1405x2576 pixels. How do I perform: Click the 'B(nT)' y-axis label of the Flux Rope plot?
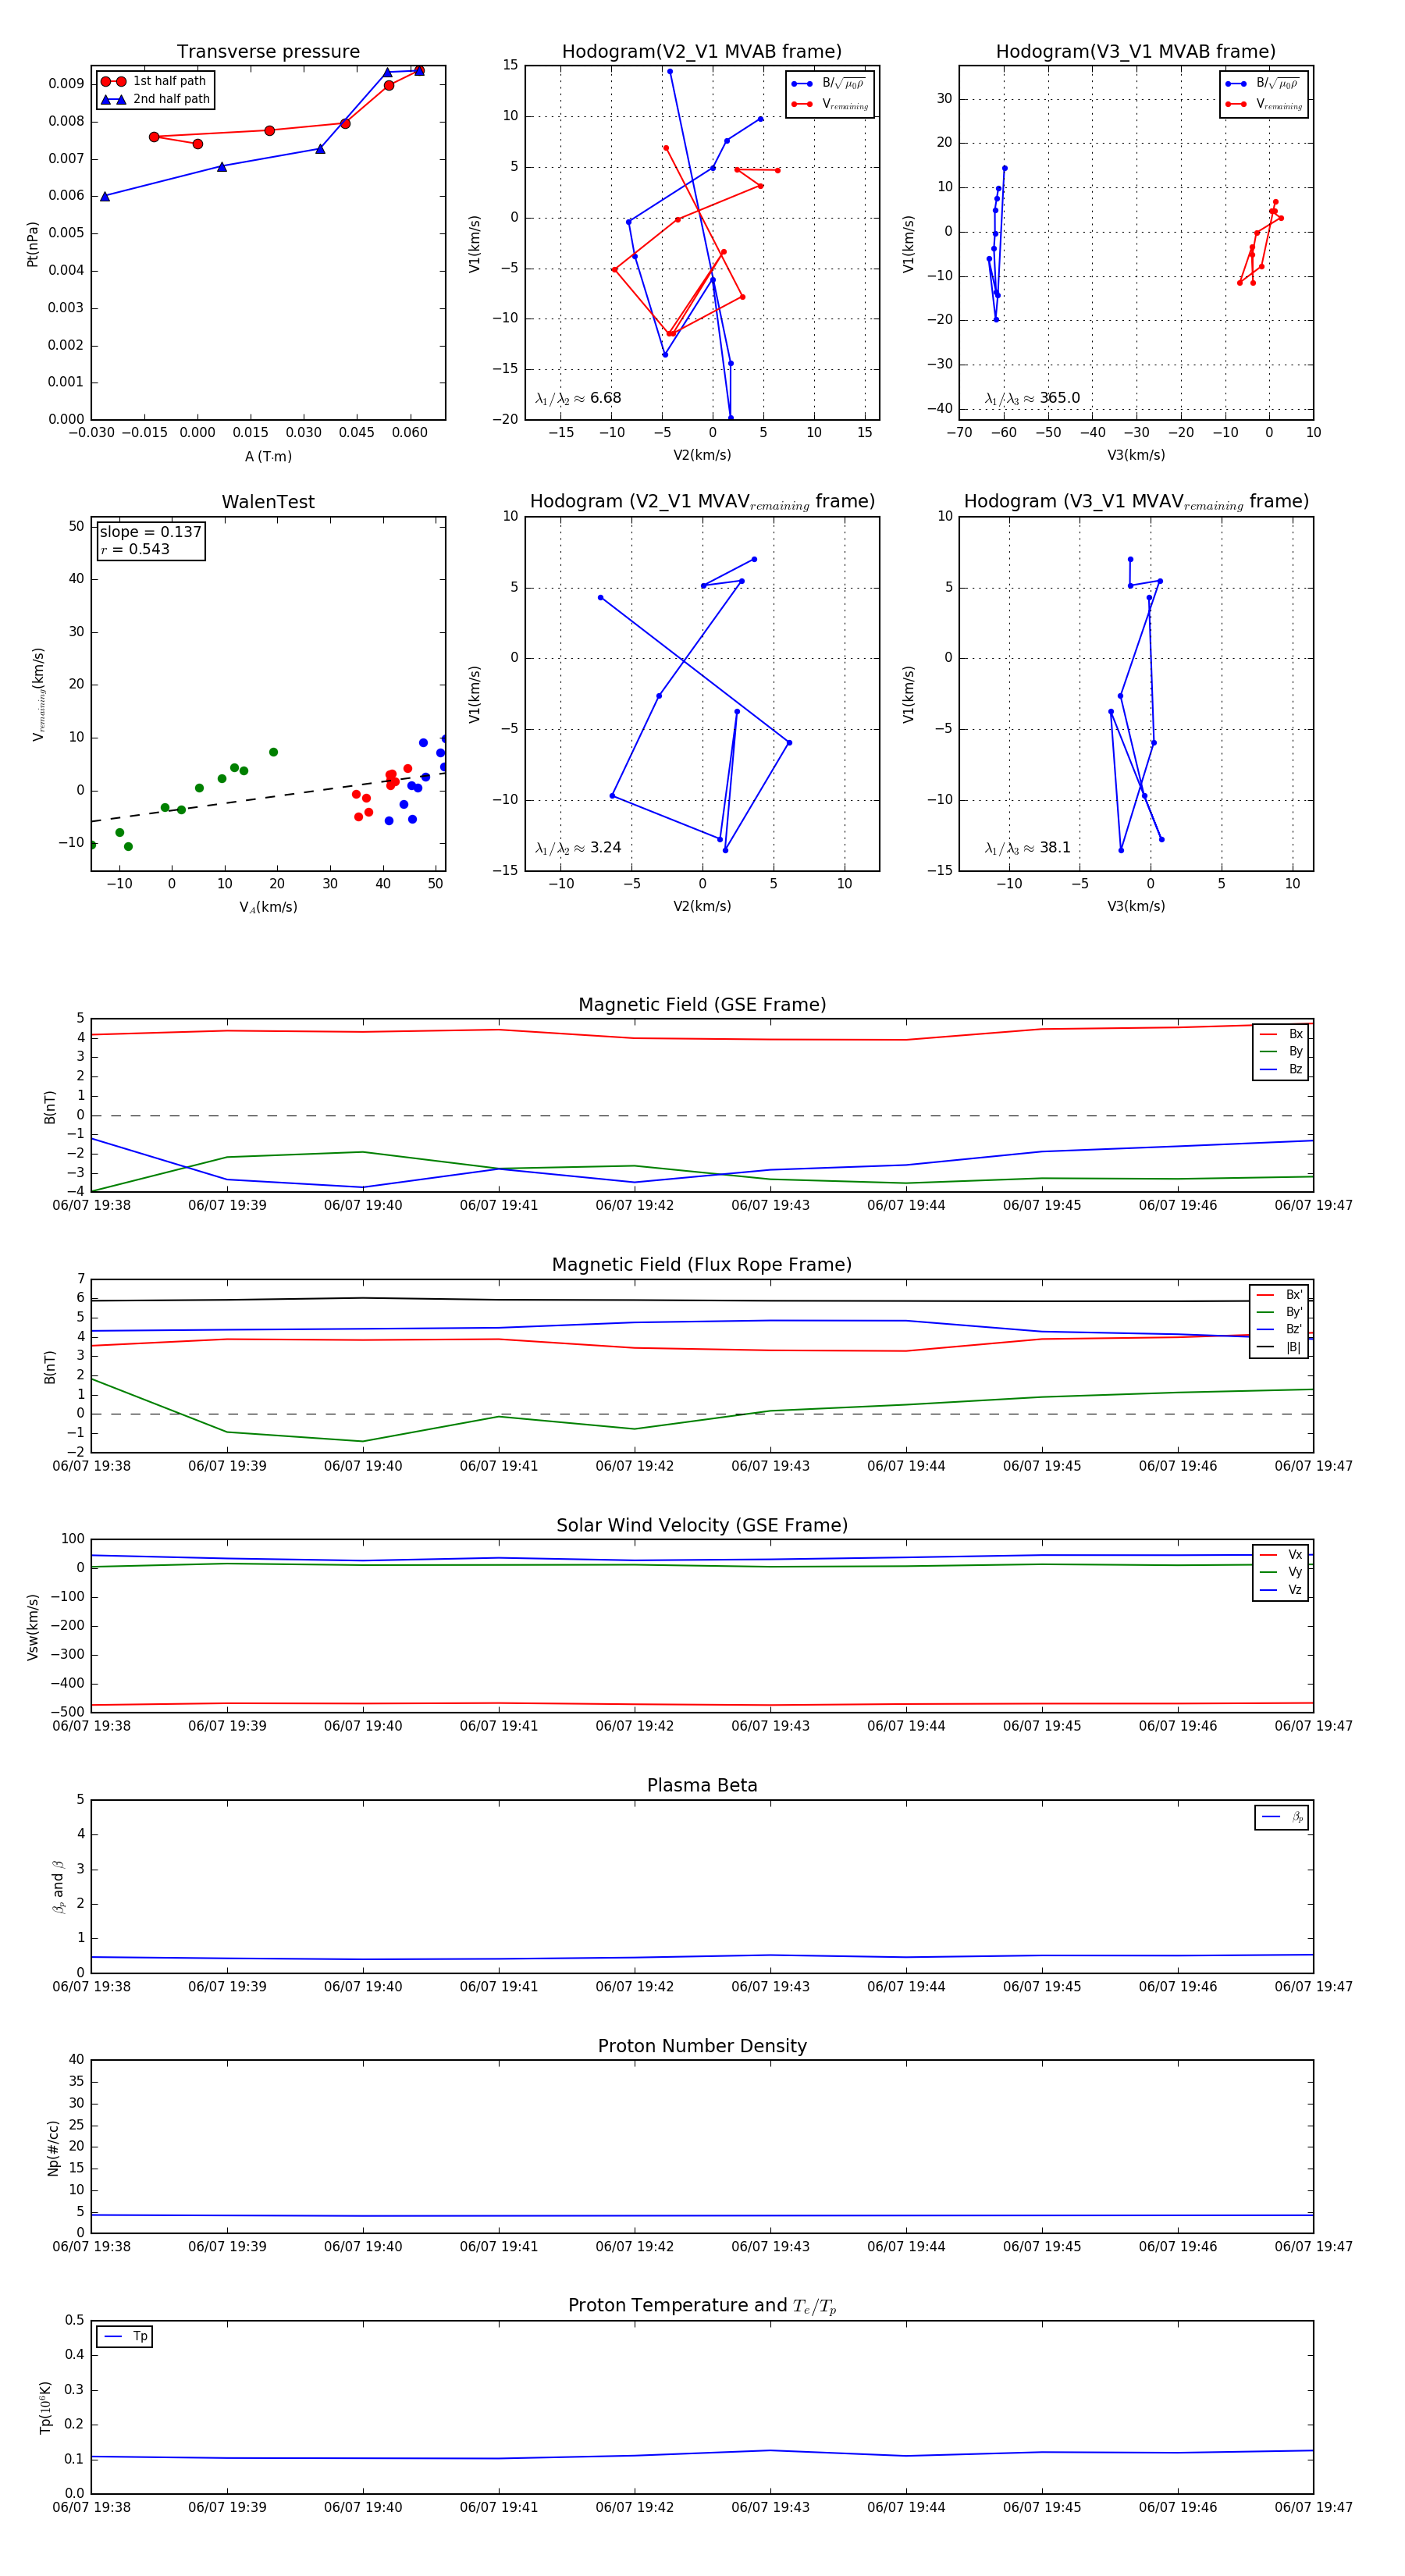(x=49, y=1367)
